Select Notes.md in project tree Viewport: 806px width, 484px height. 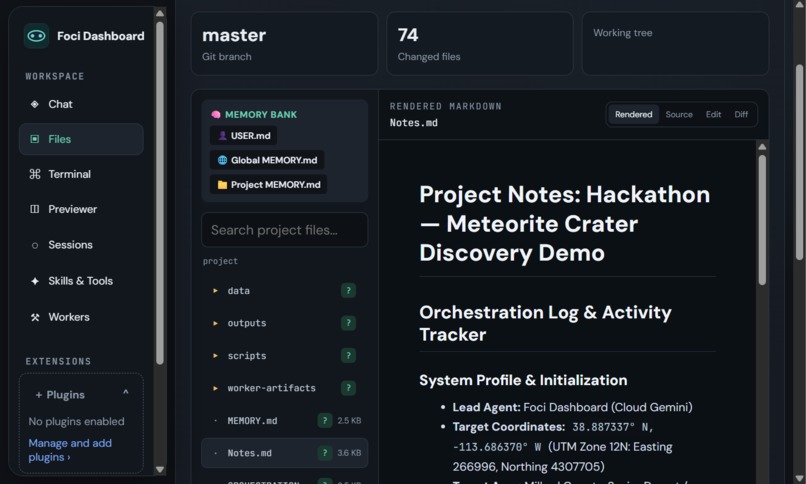(x=284, y=453)
